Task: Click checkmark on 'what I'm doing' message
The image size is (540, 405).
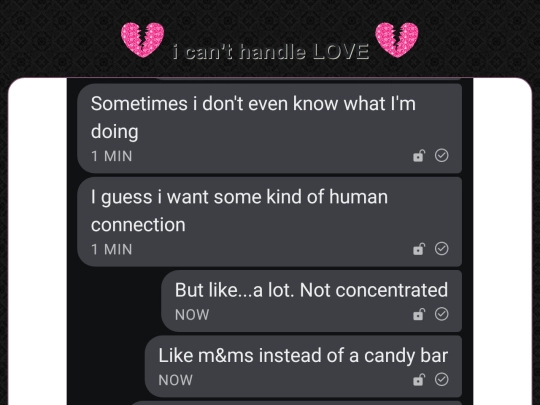Action: pos(442,155)
